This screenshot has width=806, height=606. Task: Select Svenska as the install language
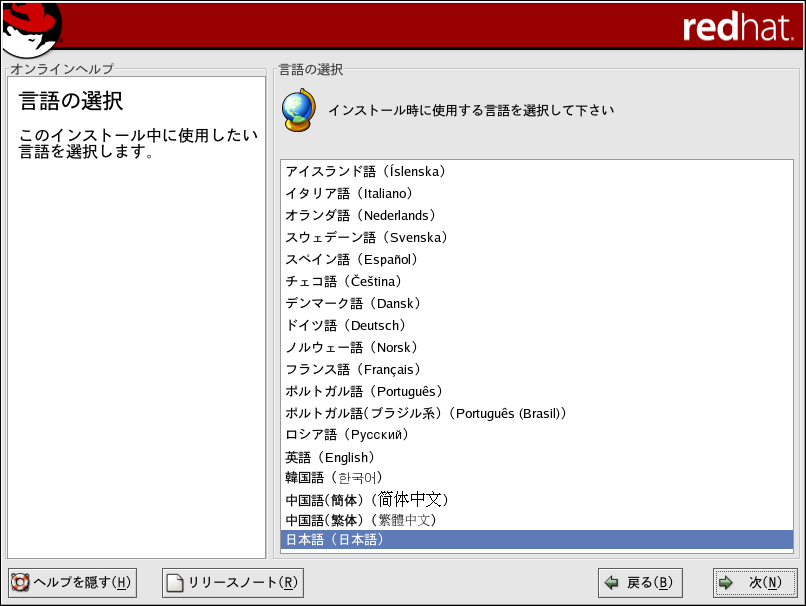367,237
